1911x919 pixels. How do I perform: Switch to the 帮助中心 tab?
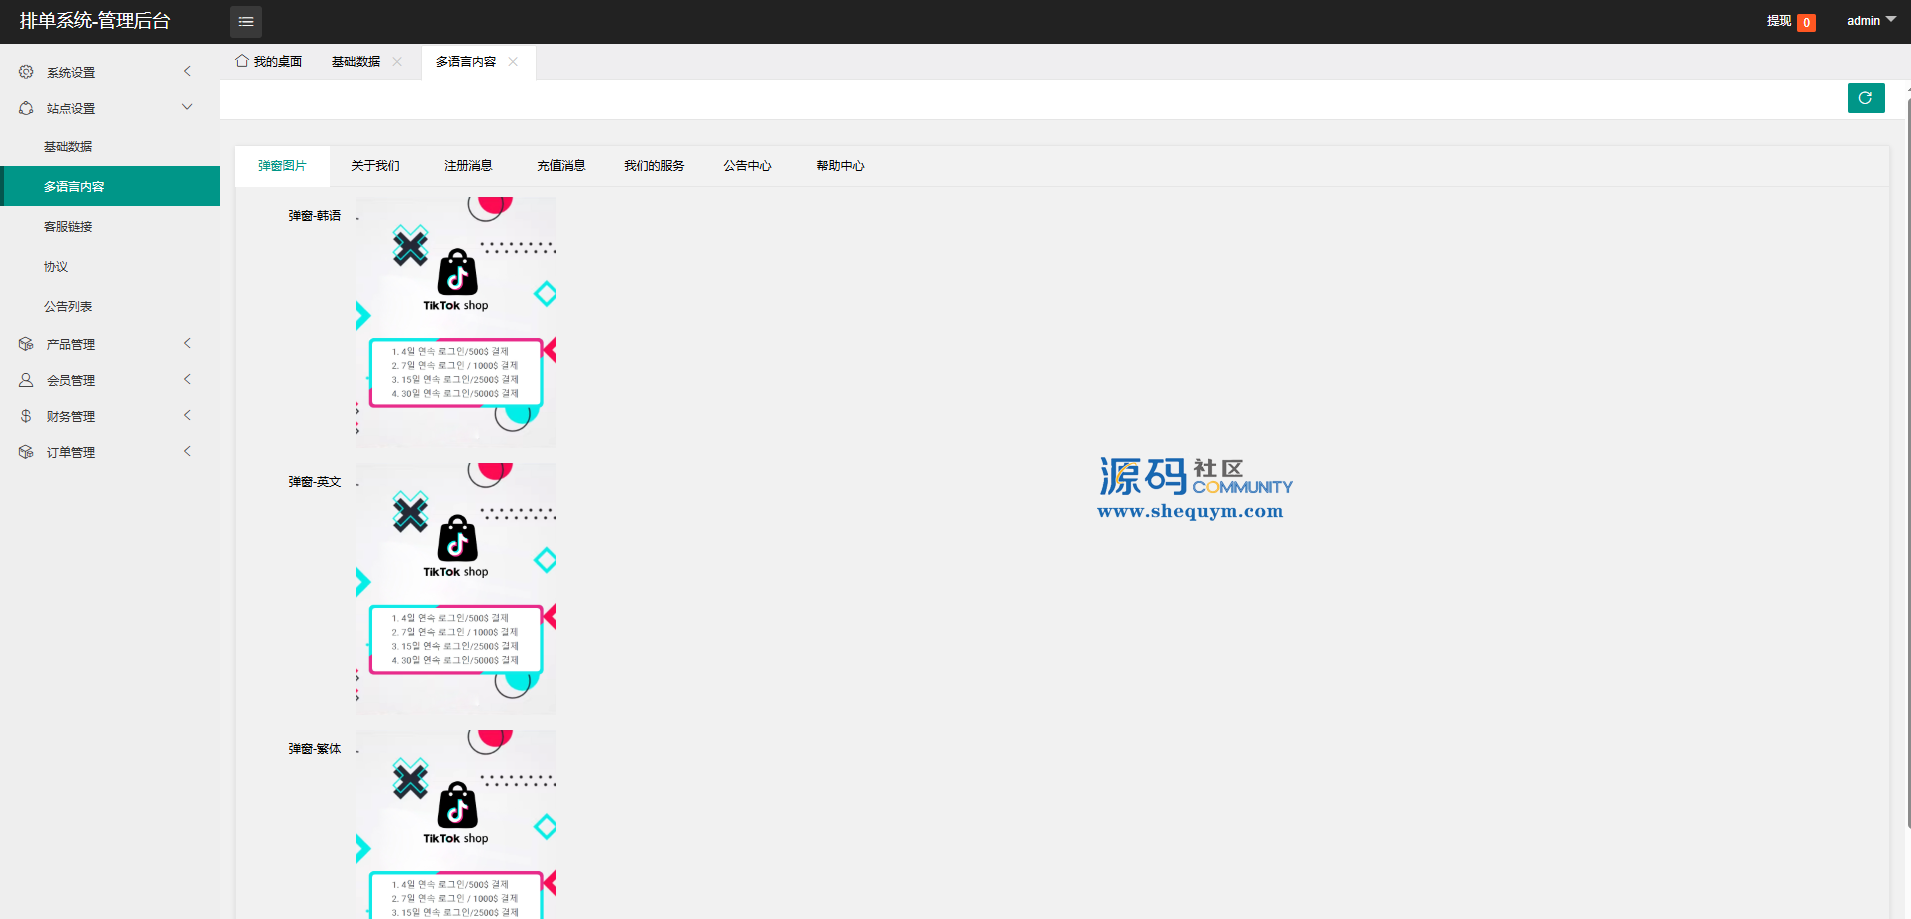click(840, 166)
